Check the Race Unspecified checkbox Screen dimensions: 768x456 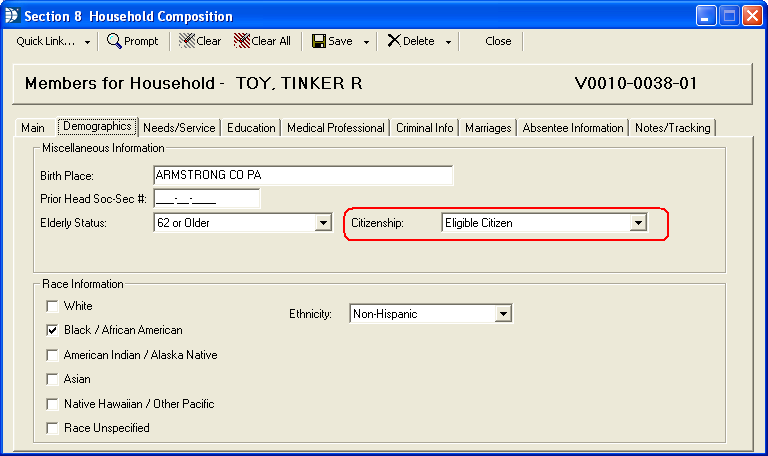pyautogui.click(x=52, y=428)
